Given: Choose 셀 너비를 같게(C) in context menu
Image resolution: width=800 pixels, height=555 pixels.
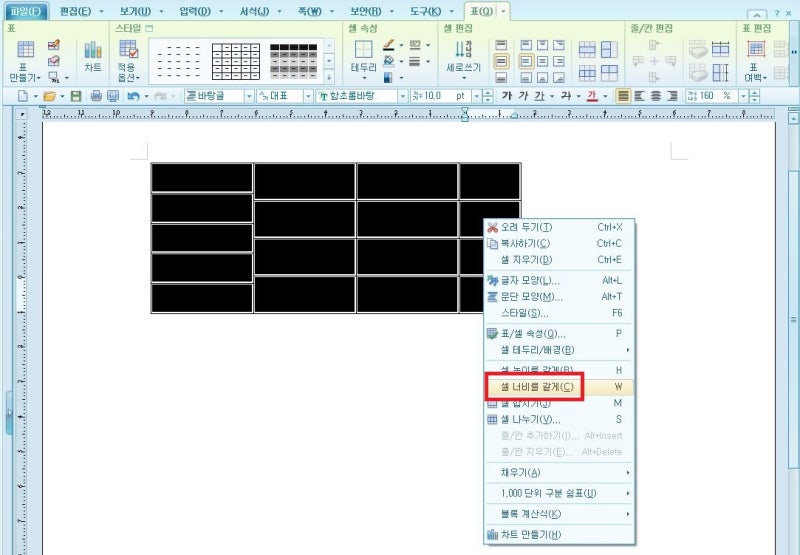Looking at the screenshot, I should tap(559, 387).
